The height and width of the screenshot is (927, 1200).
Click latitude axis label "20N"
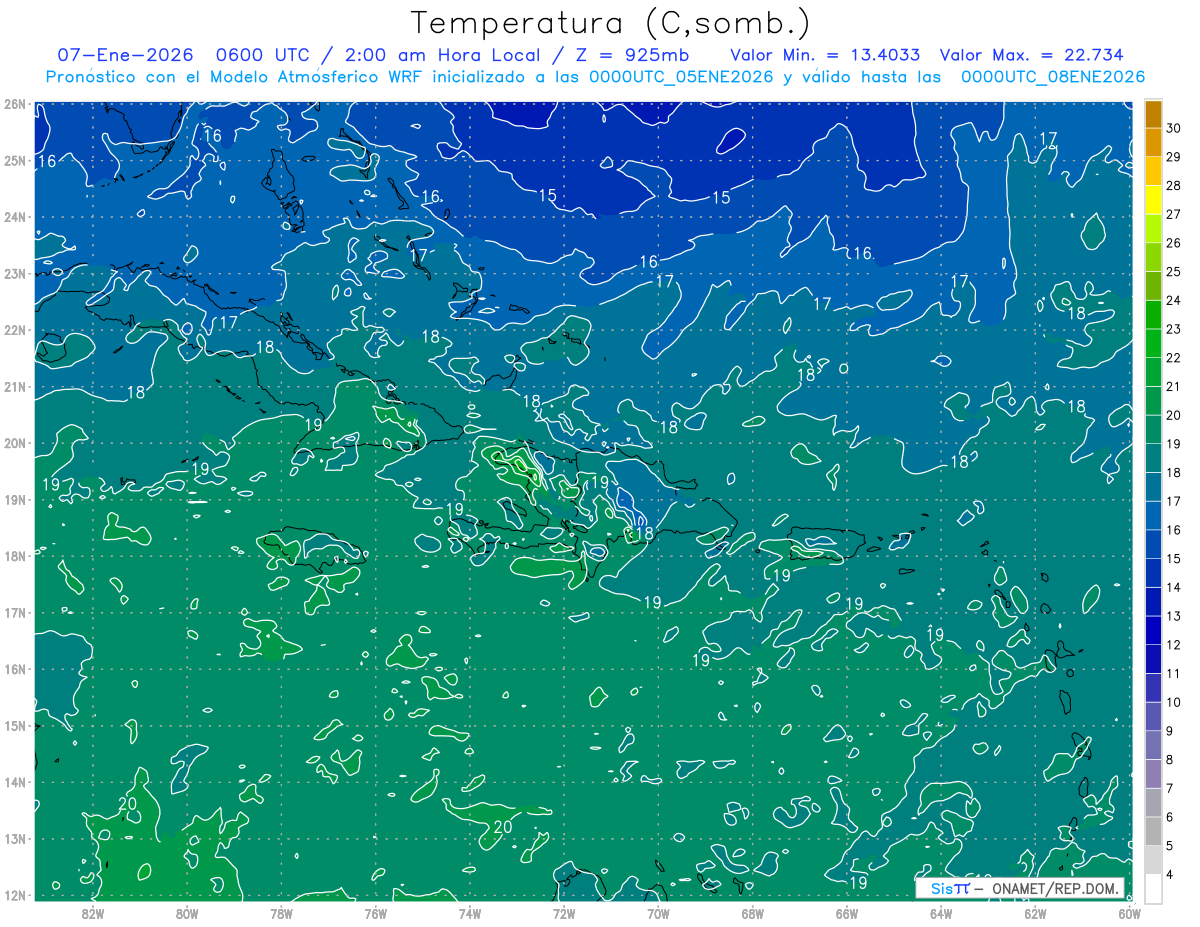point(15,443)
